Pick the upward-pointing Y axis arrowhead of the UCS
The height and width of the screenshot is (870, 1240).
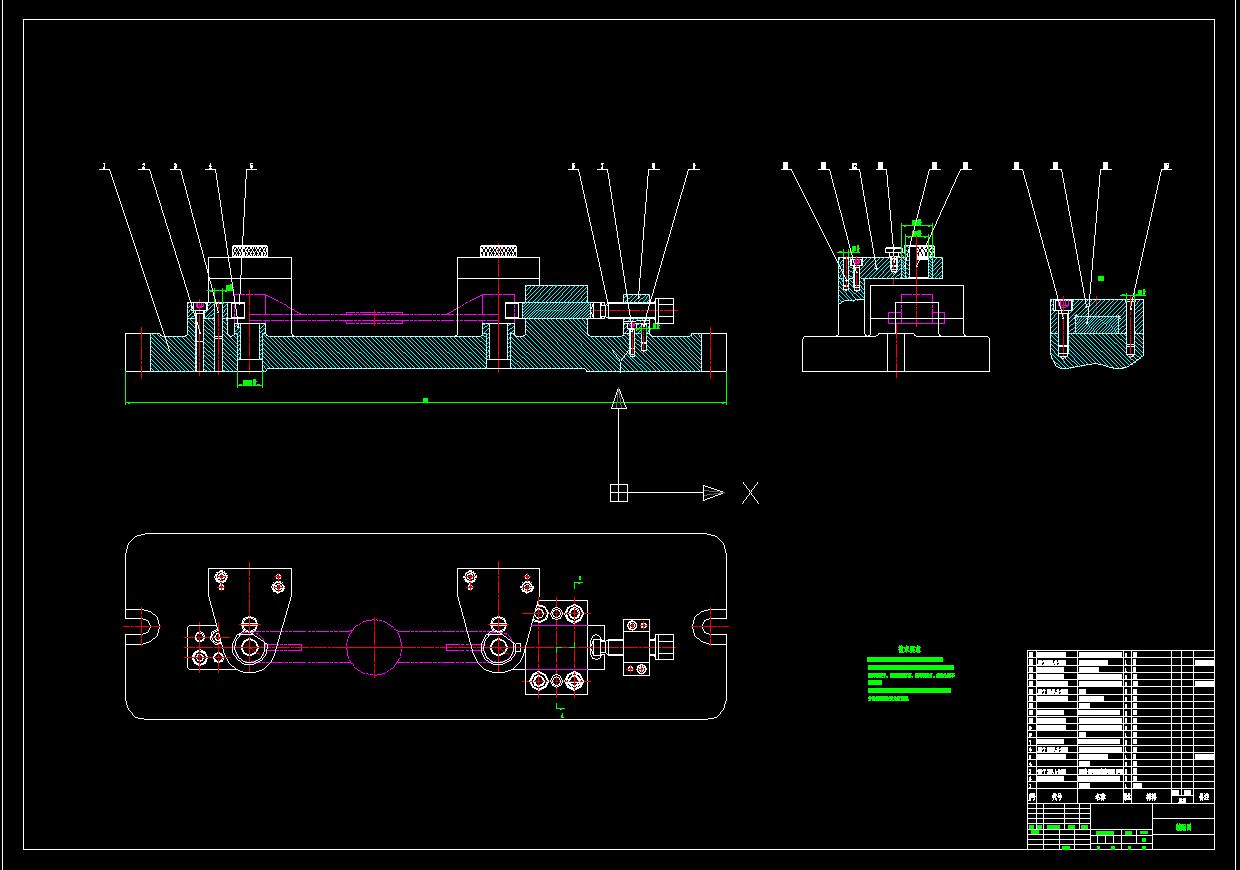(619, 400)
